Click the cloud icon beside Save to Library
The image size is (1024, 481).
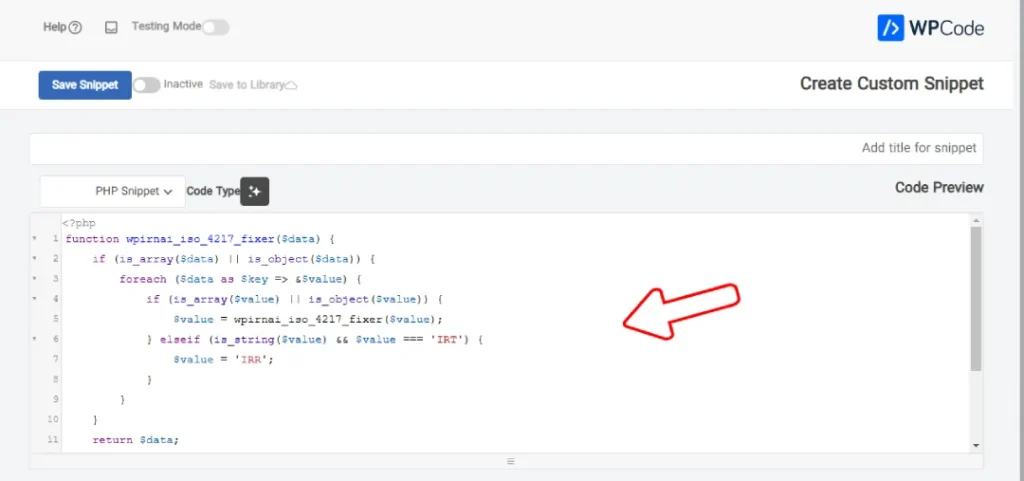tap(292, 86)
